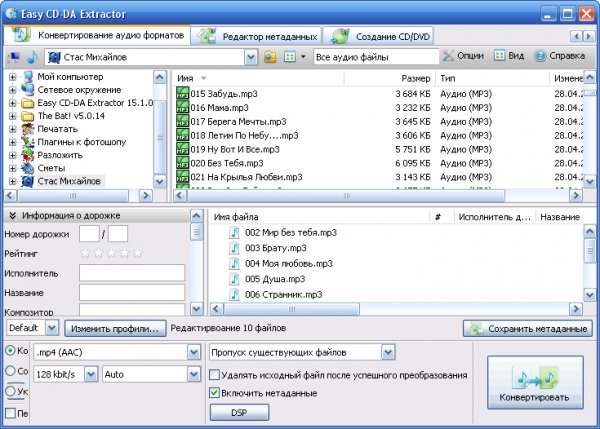Click the desktop icon left of folder path
This screenshot has height=429, width=600.
click(14, 57)
